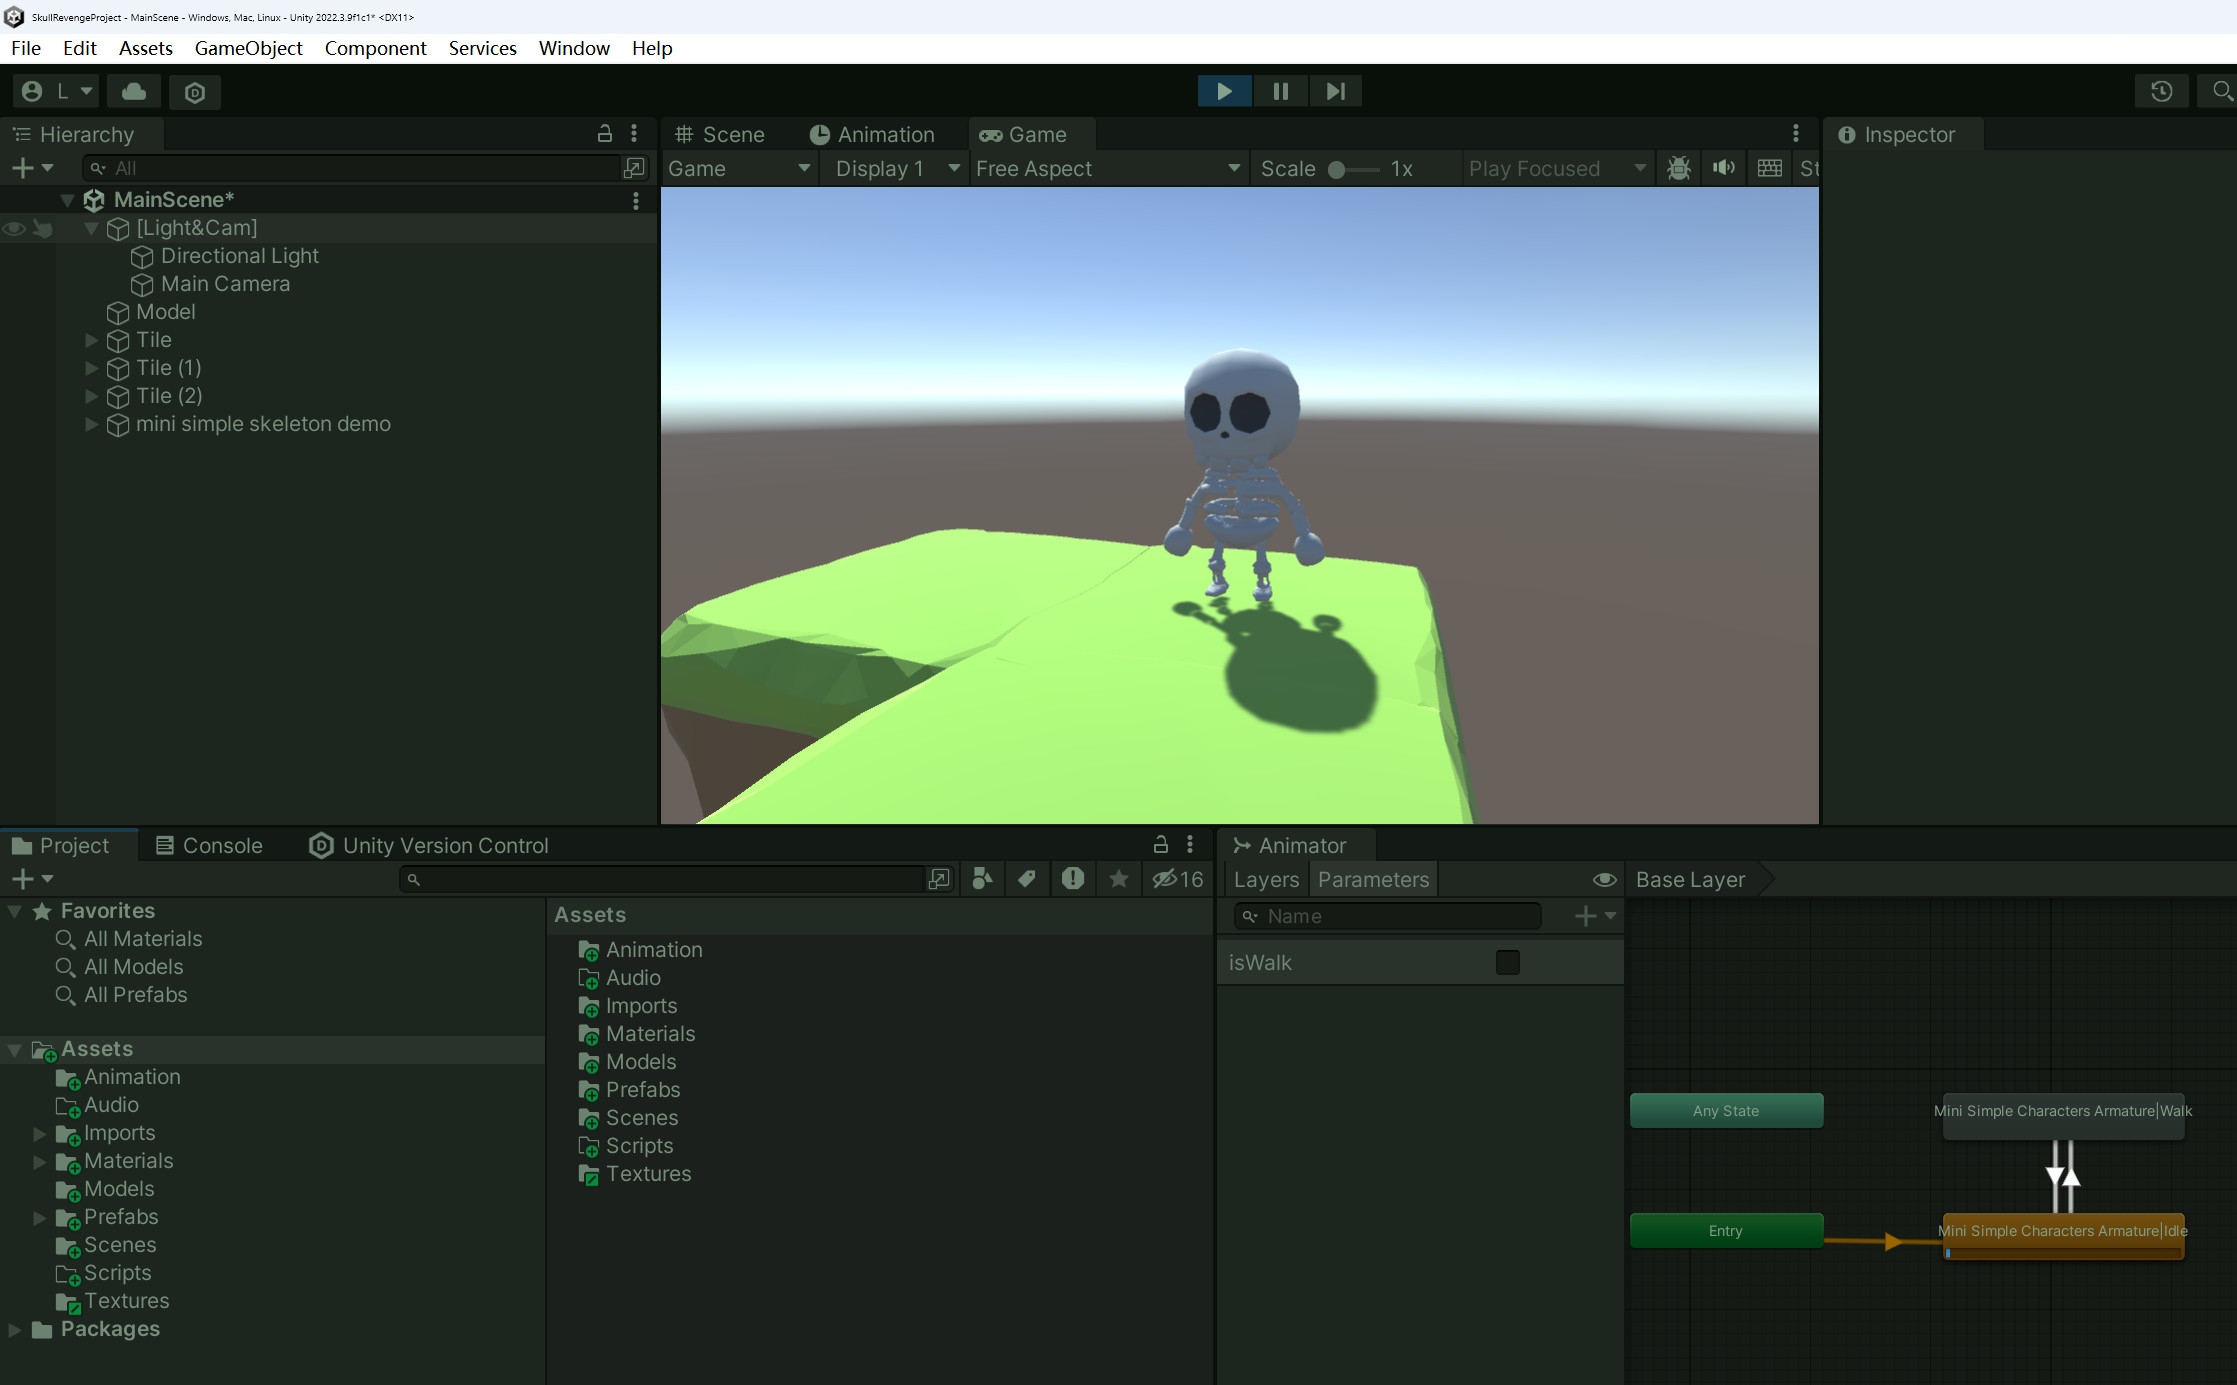The height and width of the screenshot is (1385, 2237).
Task: Toggle [Light&Cam] scene picking hand icon
Action: click(43, 229)
